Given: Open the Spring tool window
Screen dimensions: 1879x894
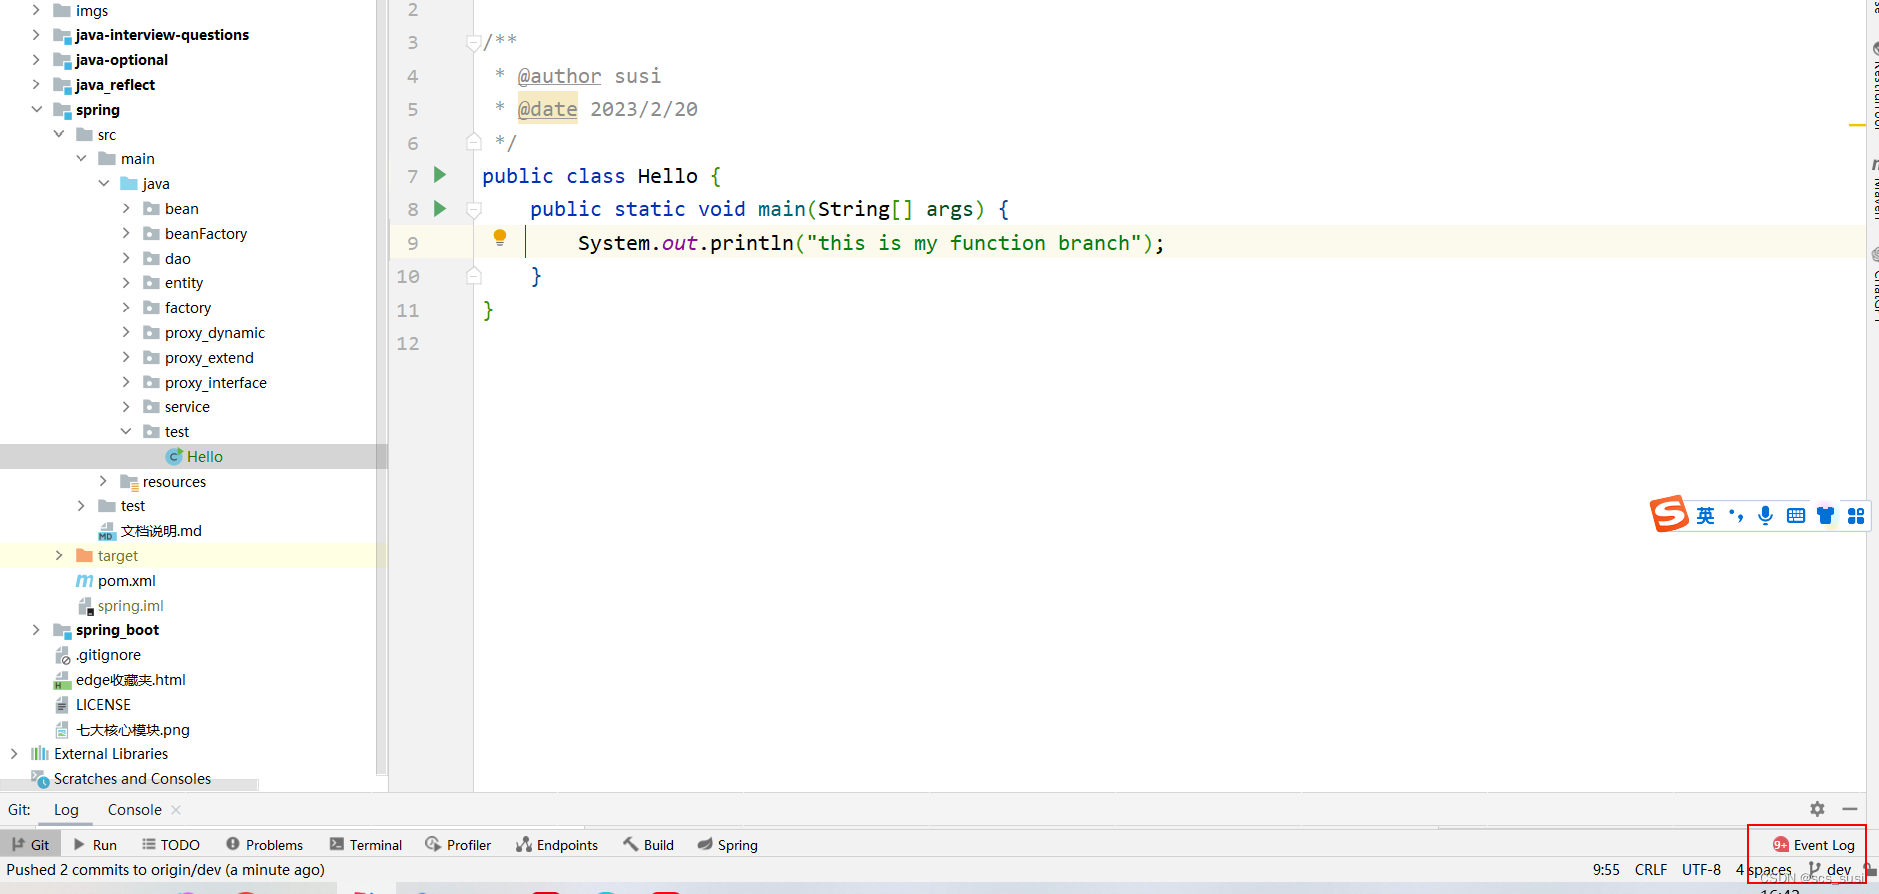Looking at the screenshot, I should (728, 845).
